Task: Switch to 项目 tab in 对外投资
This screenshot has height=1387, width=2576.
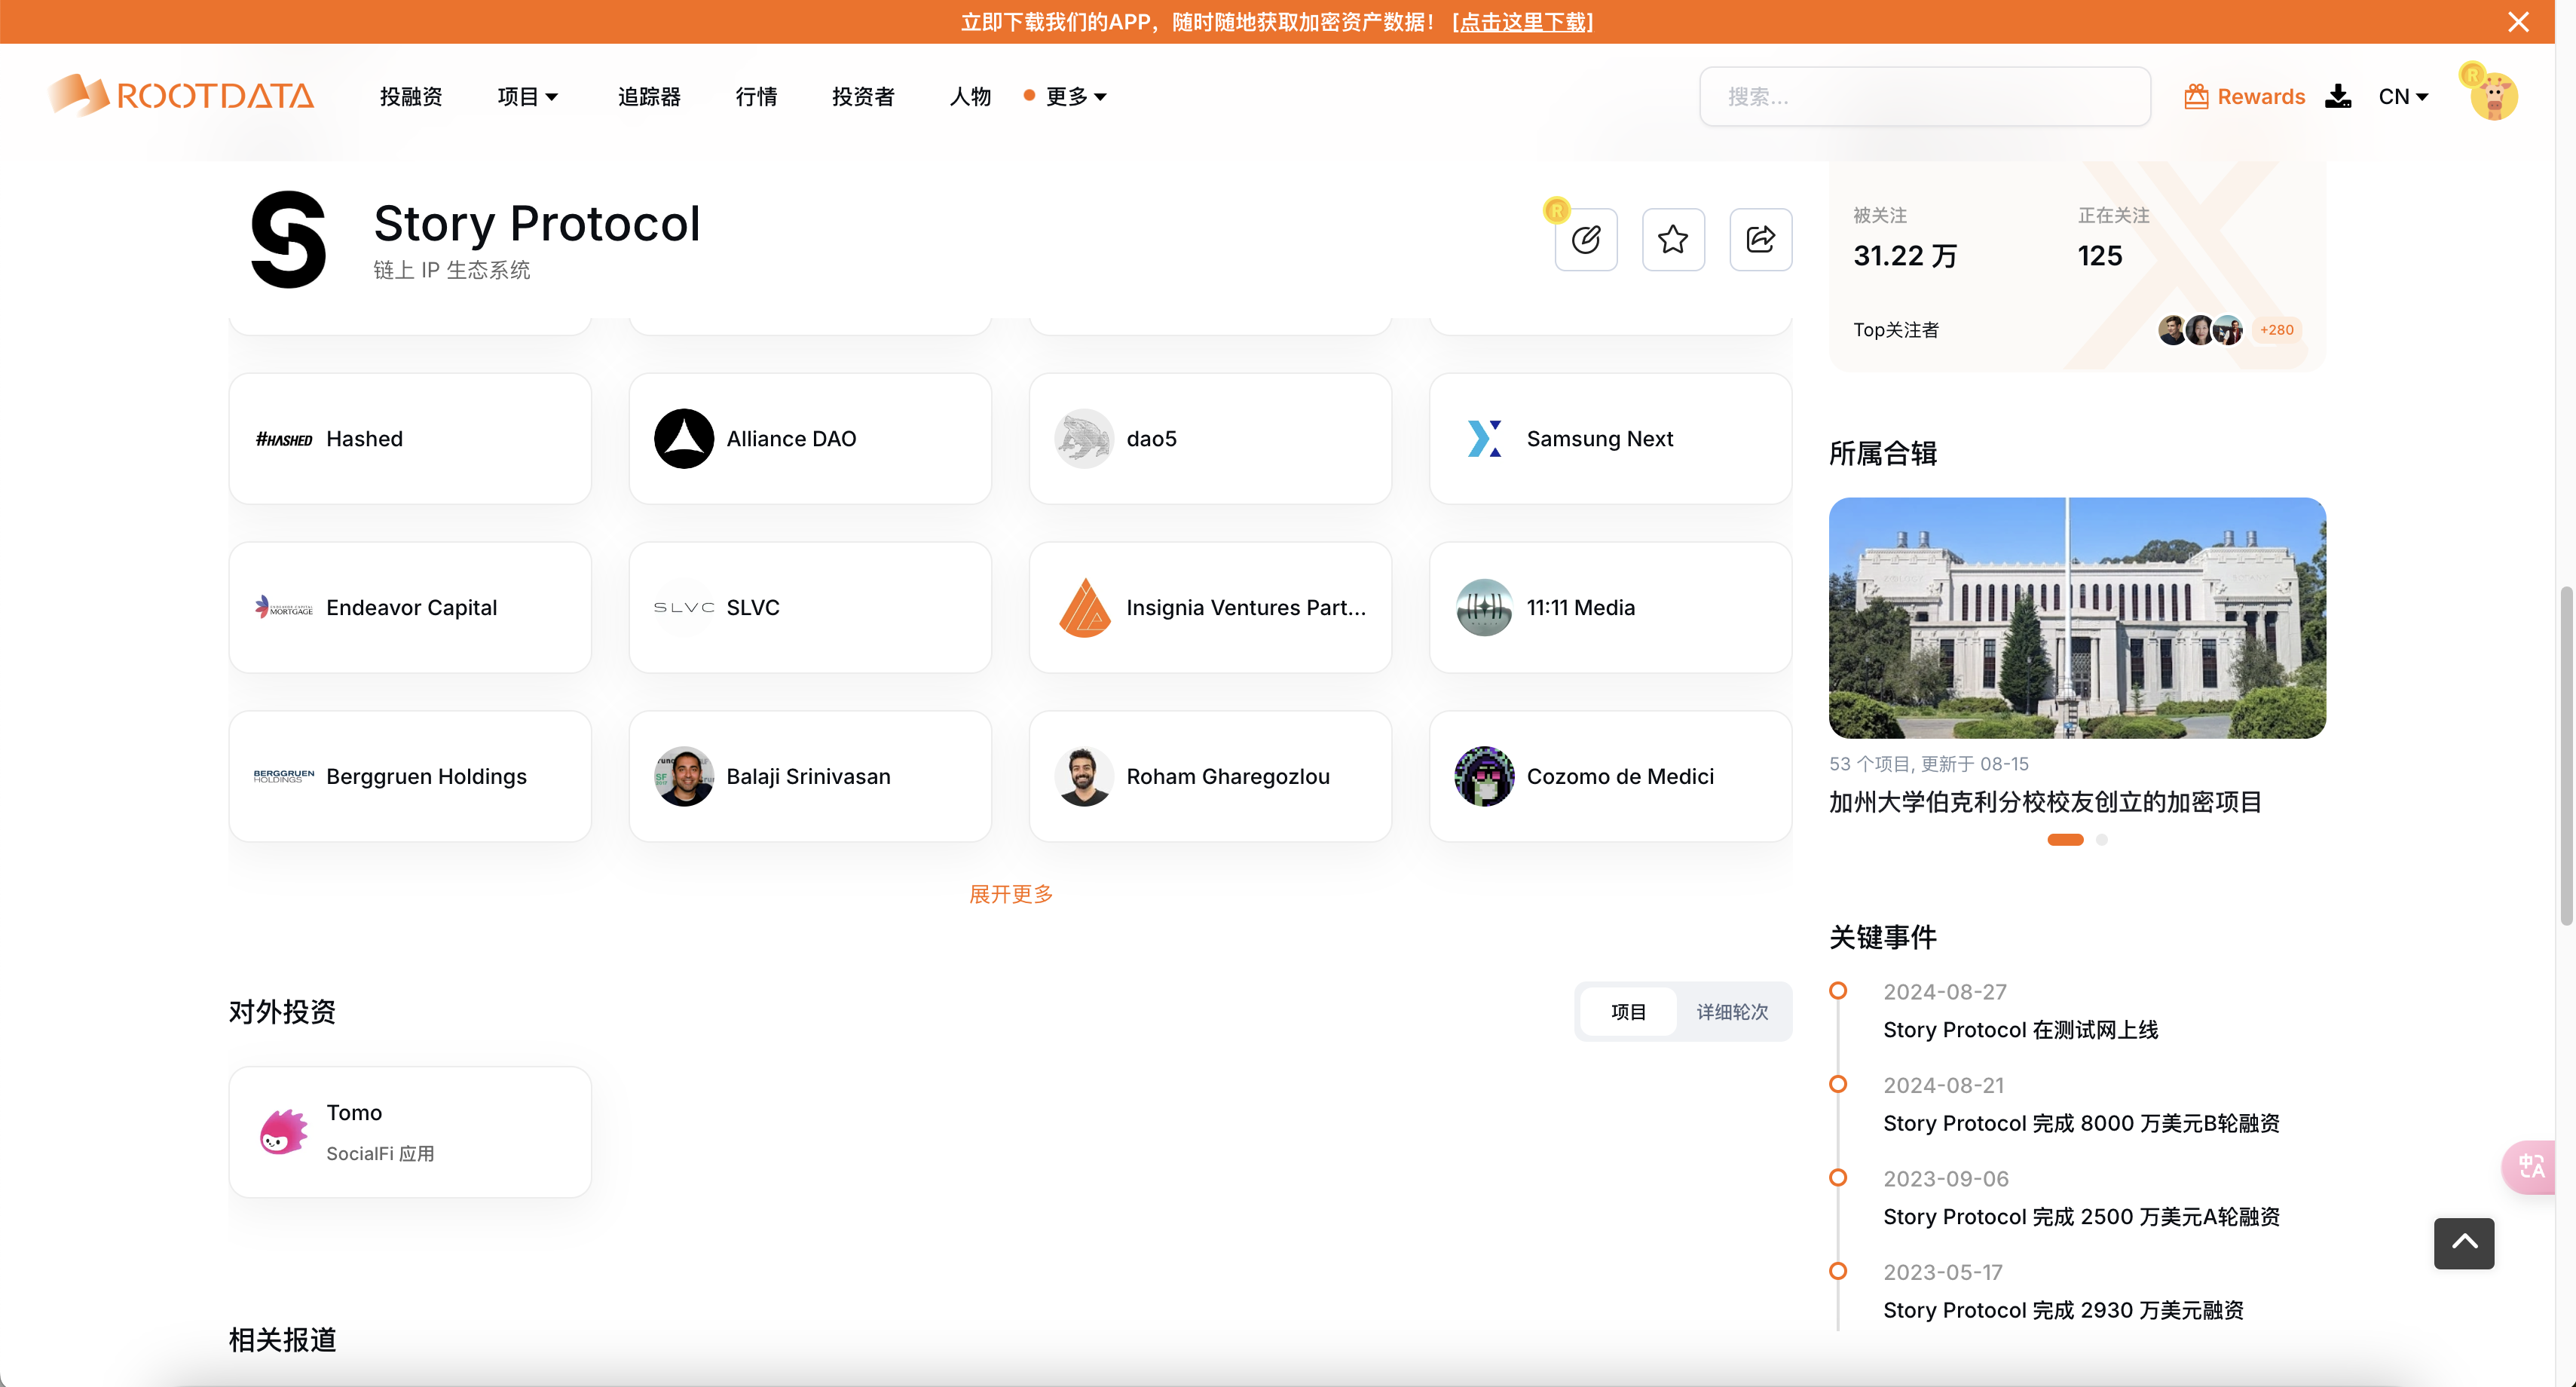Action: point(1628,1012)
